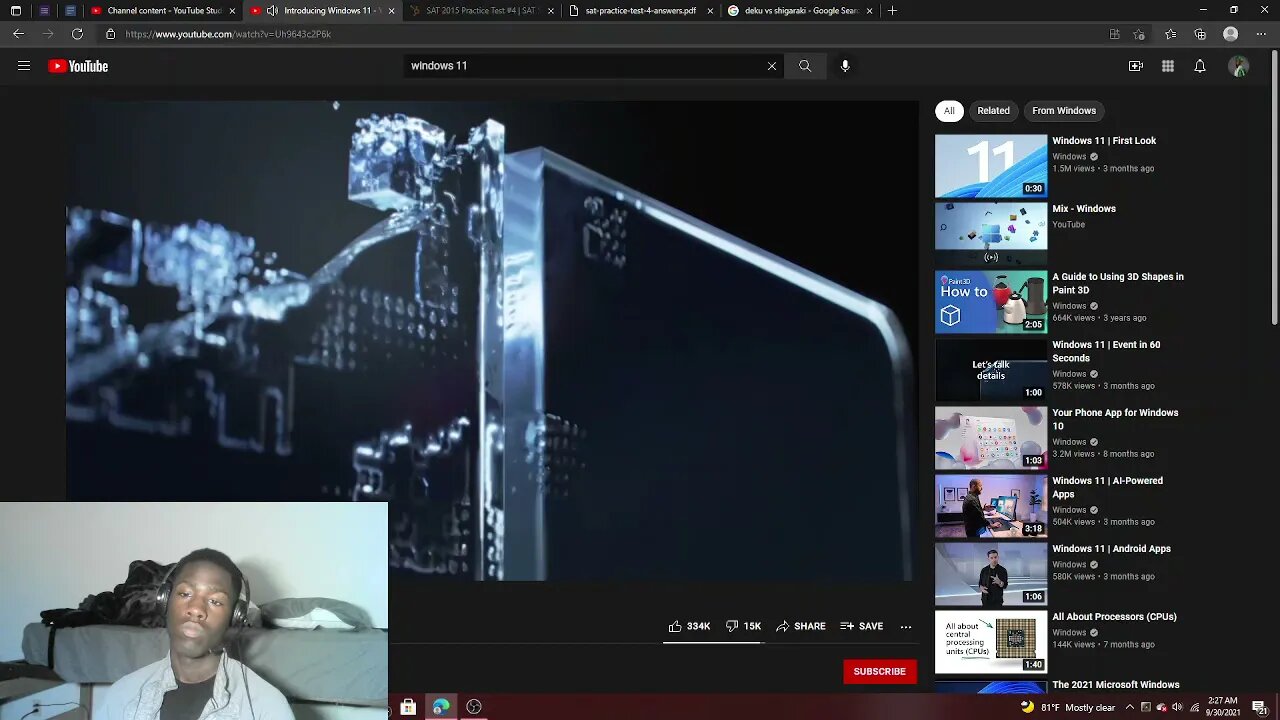Open Your Phone App for Windows 10 title
Screen dimensions: 1280x720
(x=1115, y=420)
